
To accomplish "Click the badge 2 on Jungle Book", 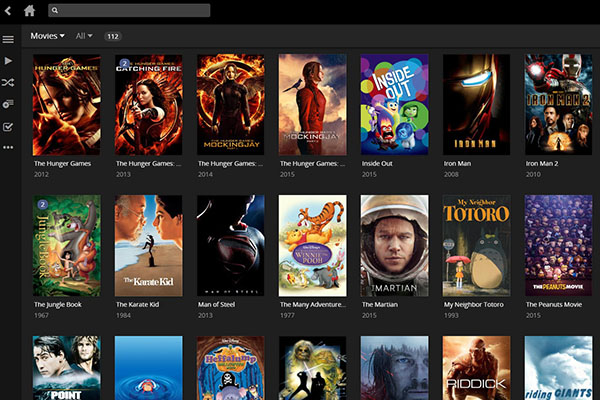I will coord(42,204).
